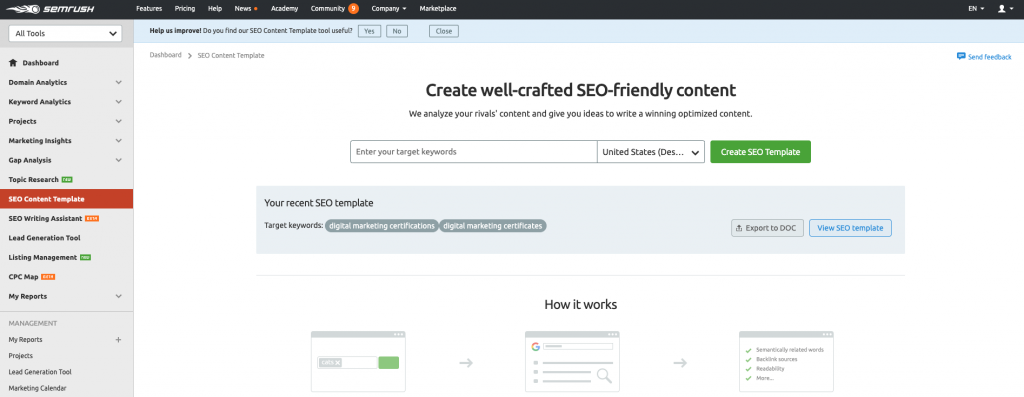
Task: Select SEO Content Template in sidebar
Action: tap(66, 199)
